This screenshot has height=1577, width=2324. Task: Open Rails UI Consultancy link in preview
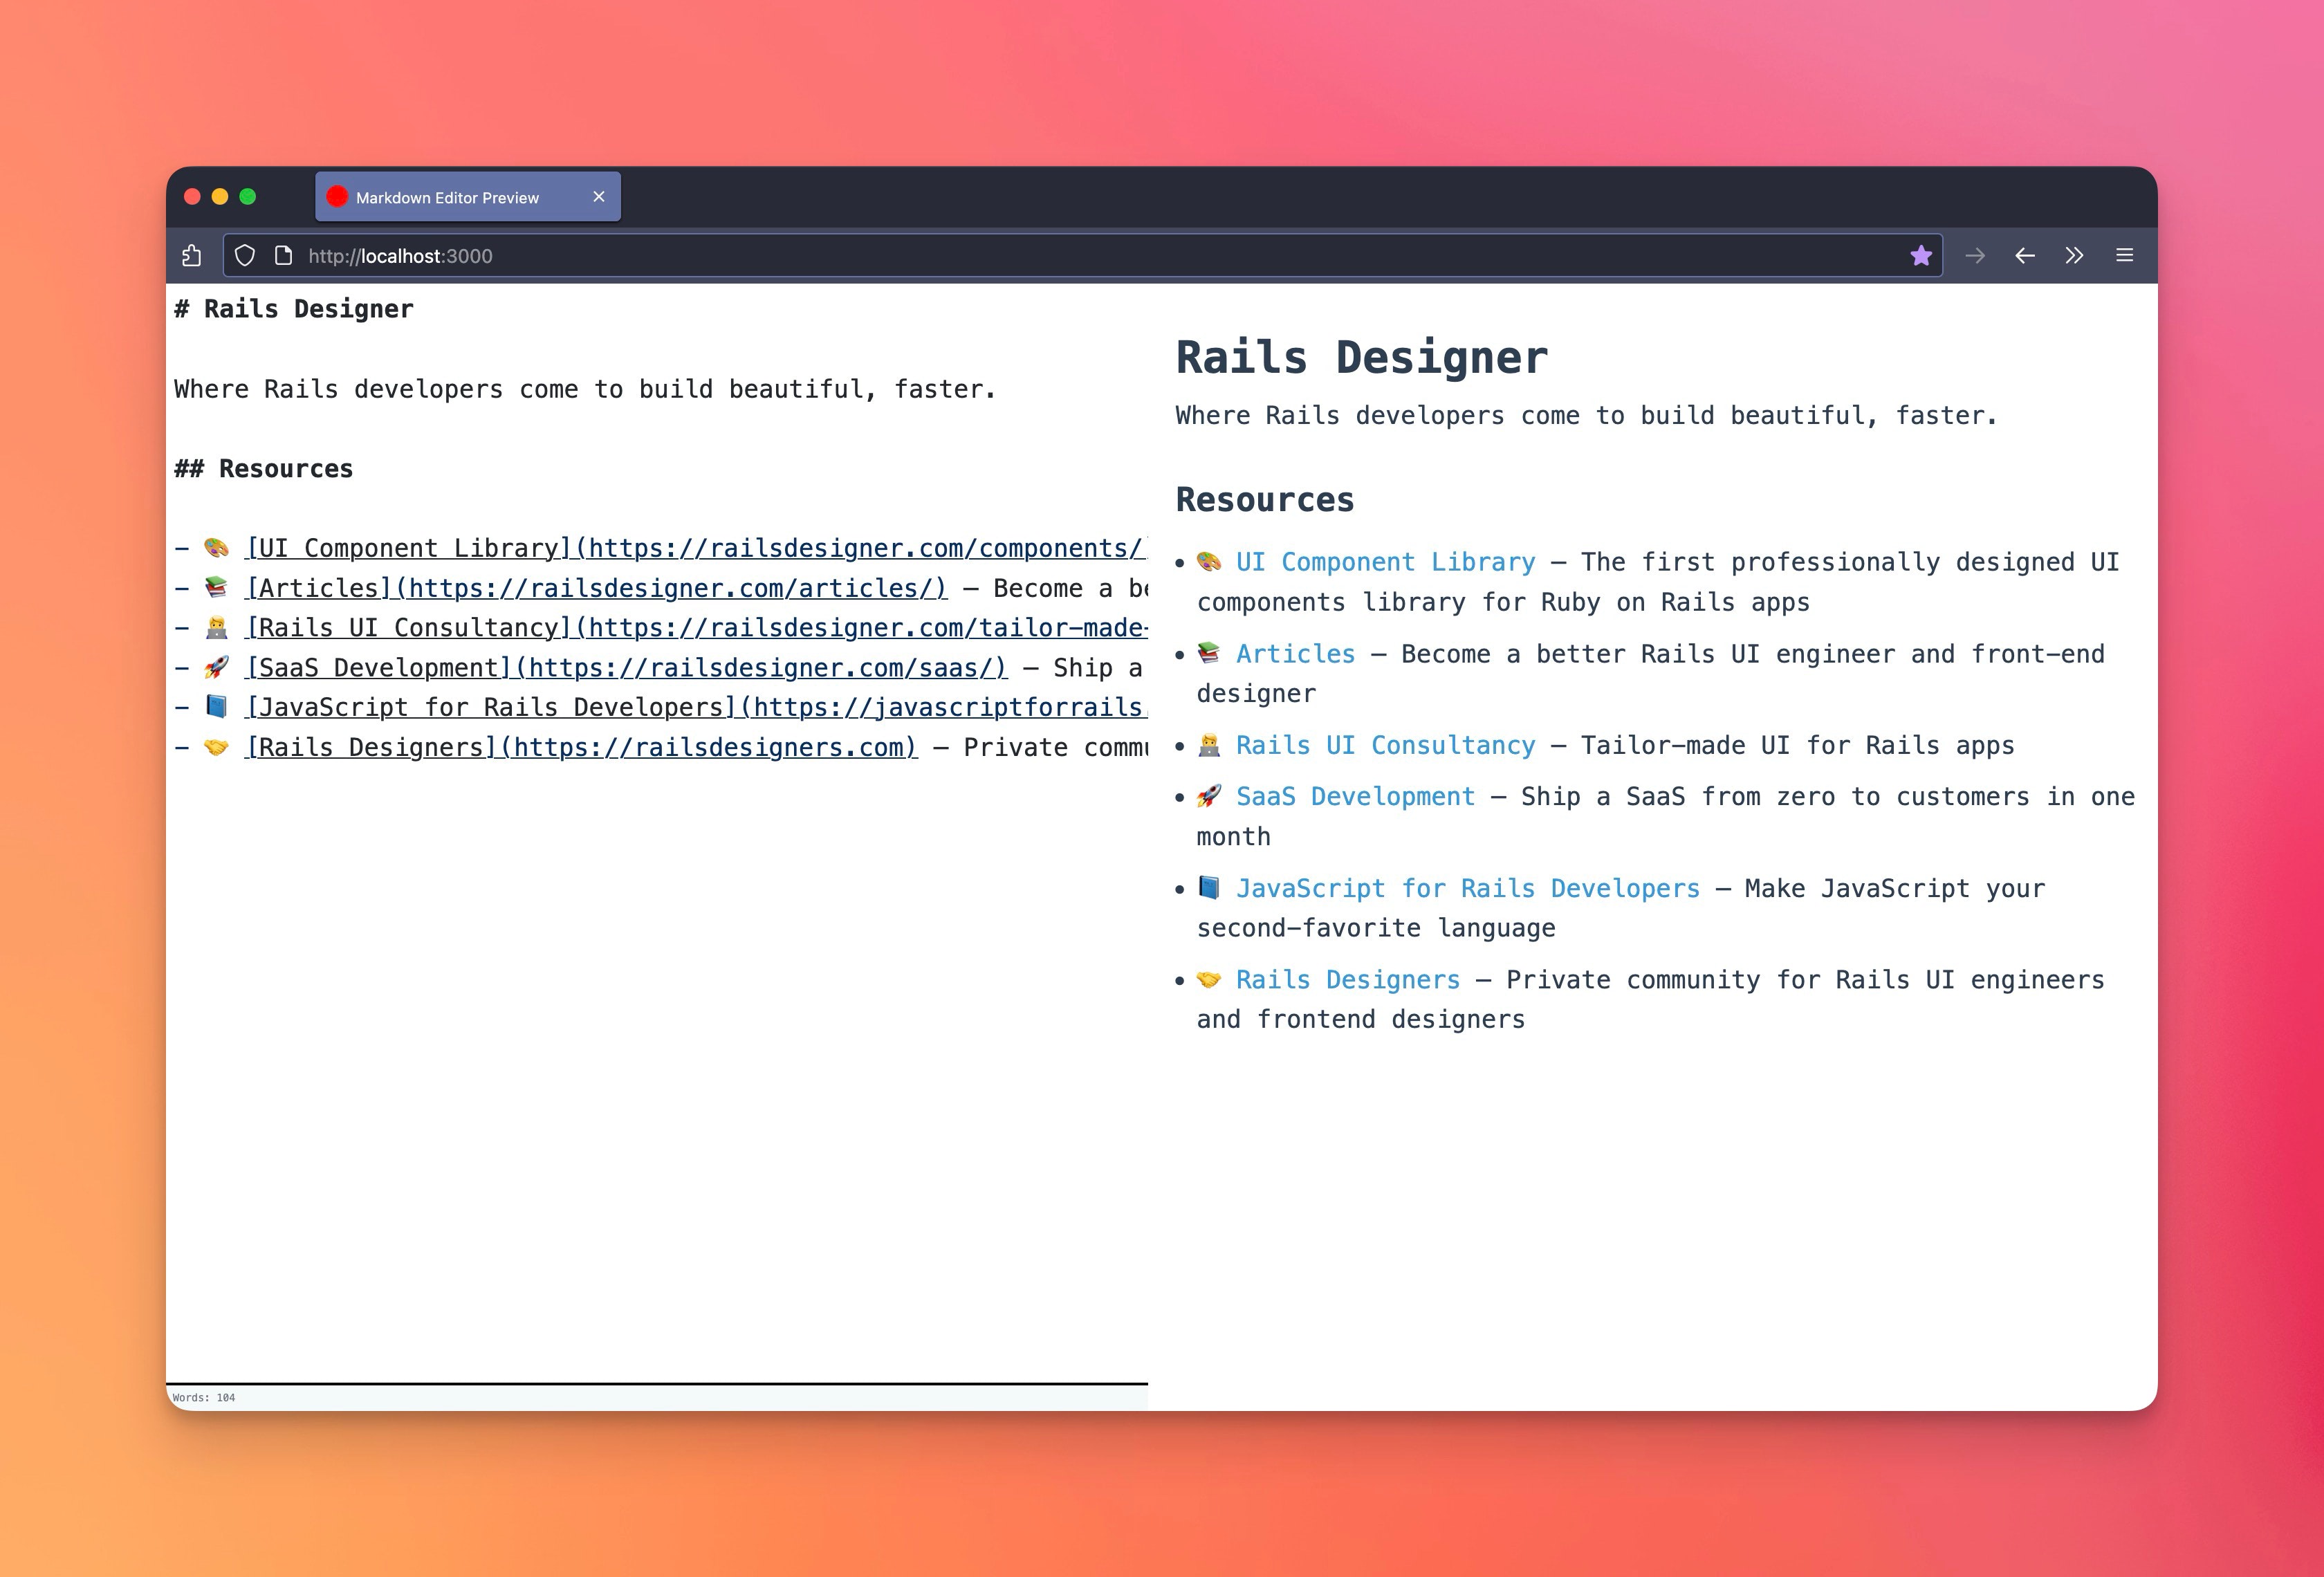pyautogui.click(x=1385, y=745)
